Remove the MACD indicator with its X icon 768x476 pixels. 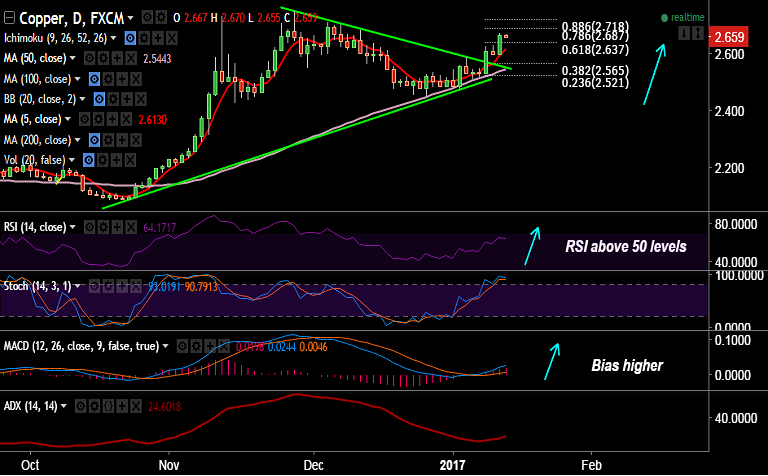tap(223, 347)
